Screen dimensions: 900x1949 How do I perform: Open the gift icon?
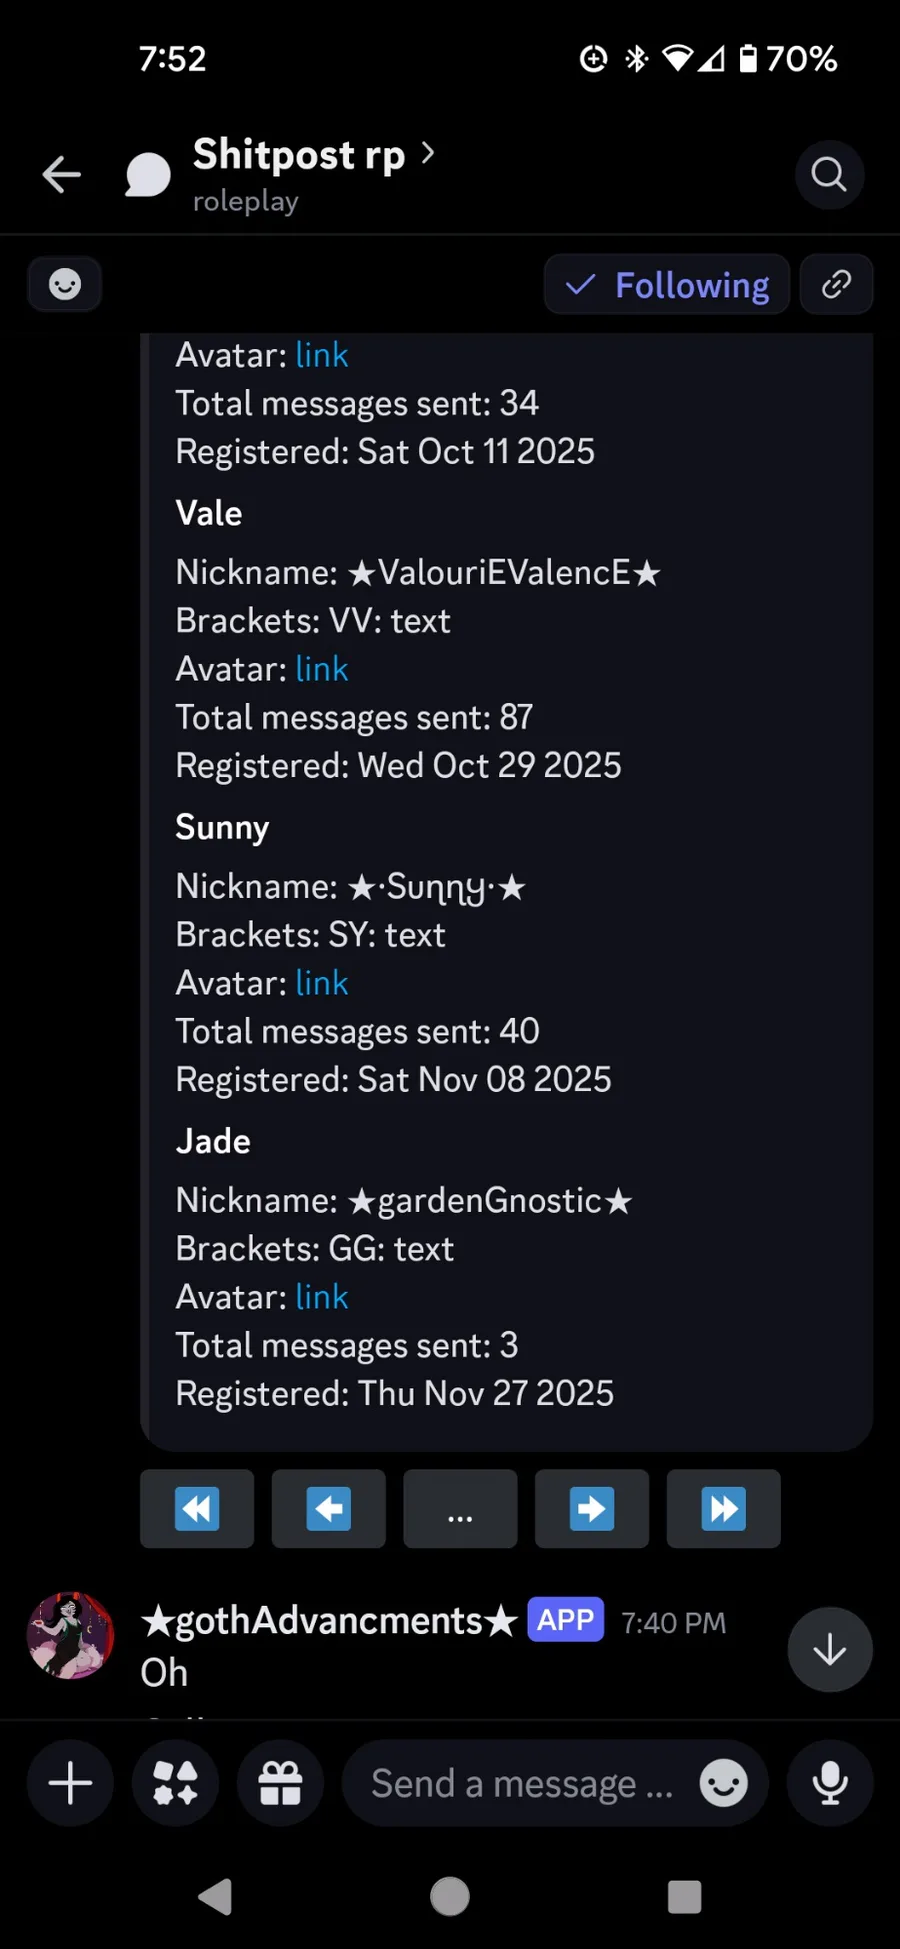coord(280,1783)
